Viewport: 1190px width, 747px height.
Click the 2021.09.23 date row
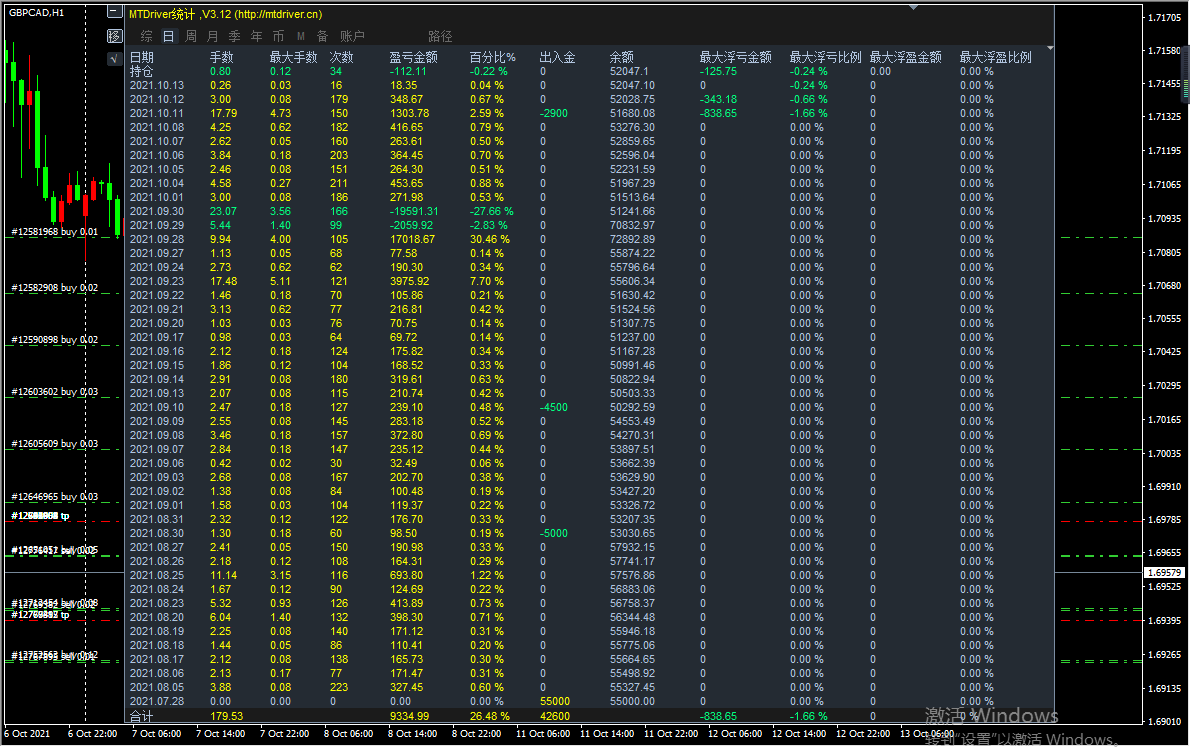tap(157, 281)
